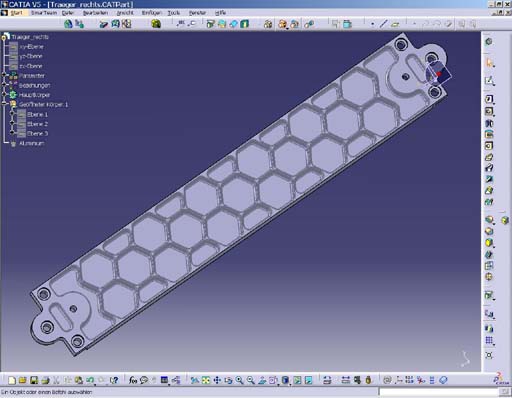Select the Sketcher icon in the right toolbar

(489, 80)
